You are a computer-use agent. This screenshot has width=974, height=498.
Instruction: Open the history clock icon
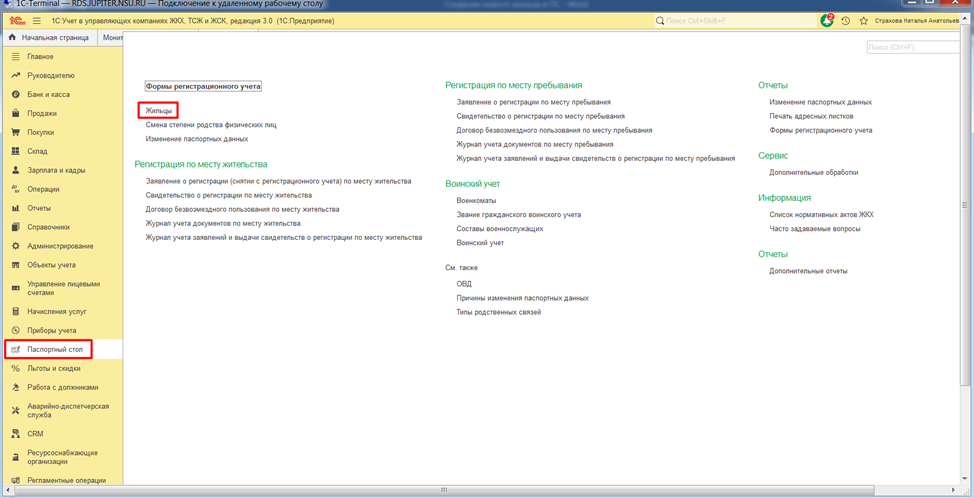click(846, 20)
